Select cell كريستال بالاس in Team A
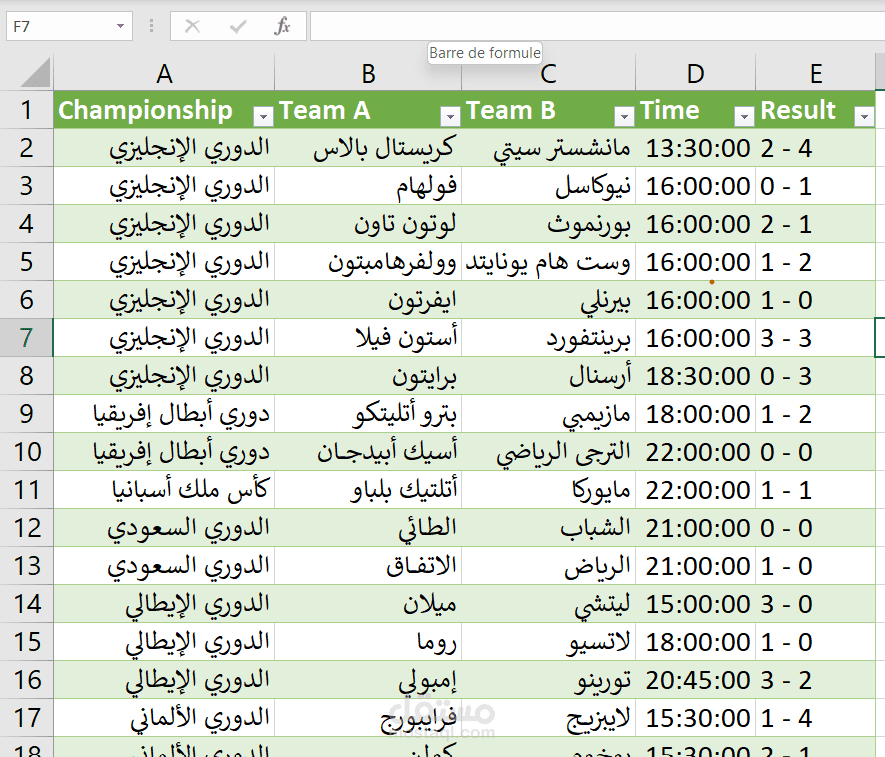 click(368, 148)
